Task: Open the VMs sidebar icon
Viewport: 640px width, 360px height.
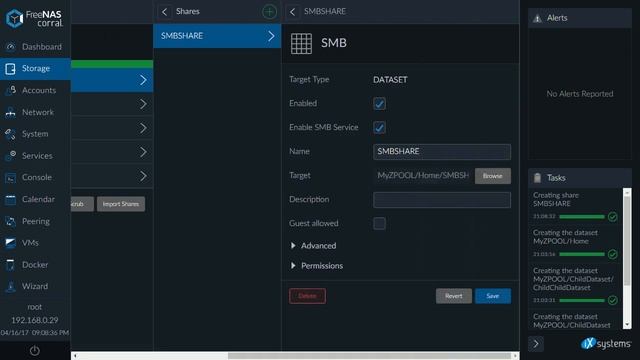Action: (11, 243)
